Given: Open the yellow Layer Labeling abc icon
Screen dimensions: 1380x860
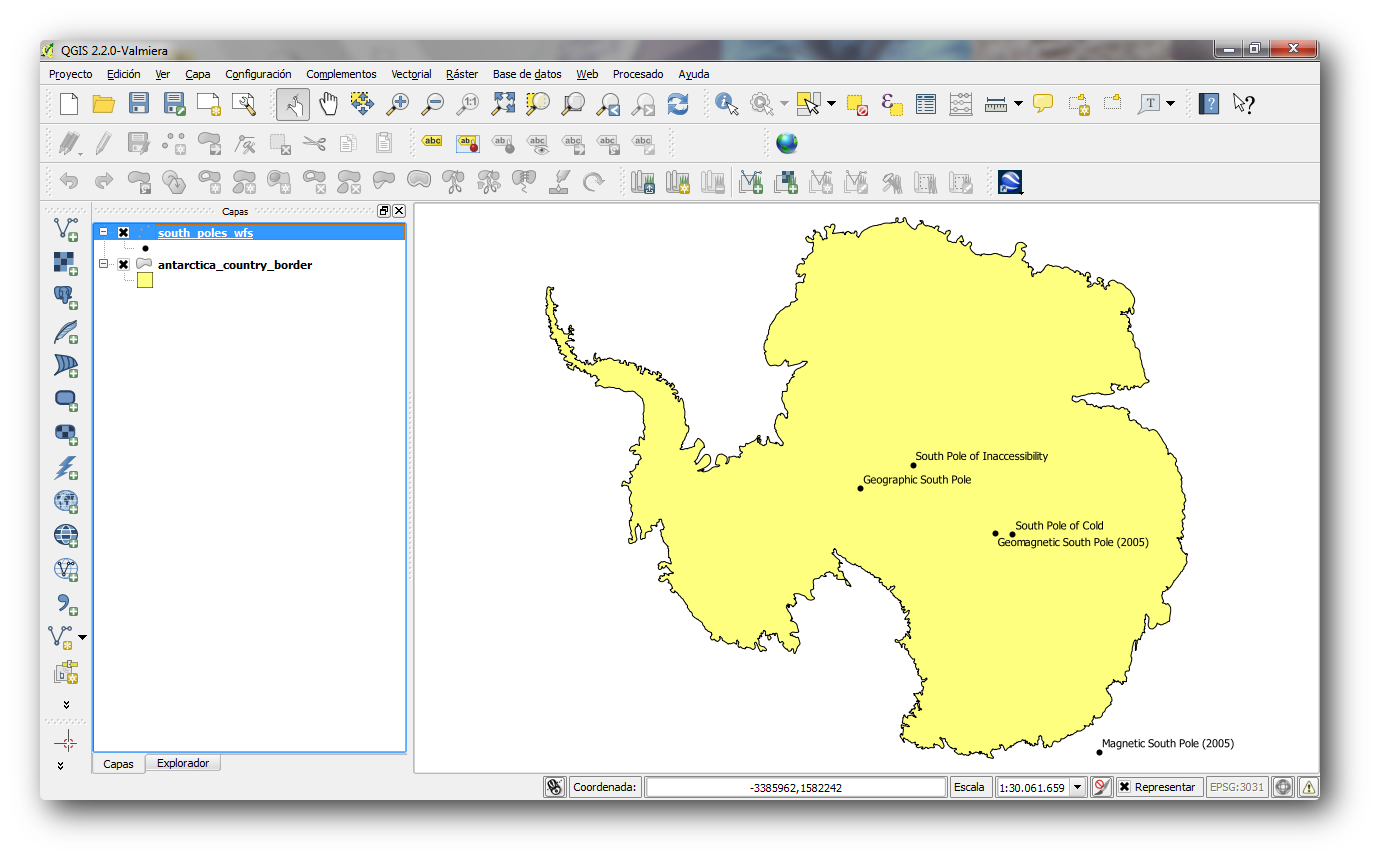Looking at the screenshot, I should (x=432, y=142).
